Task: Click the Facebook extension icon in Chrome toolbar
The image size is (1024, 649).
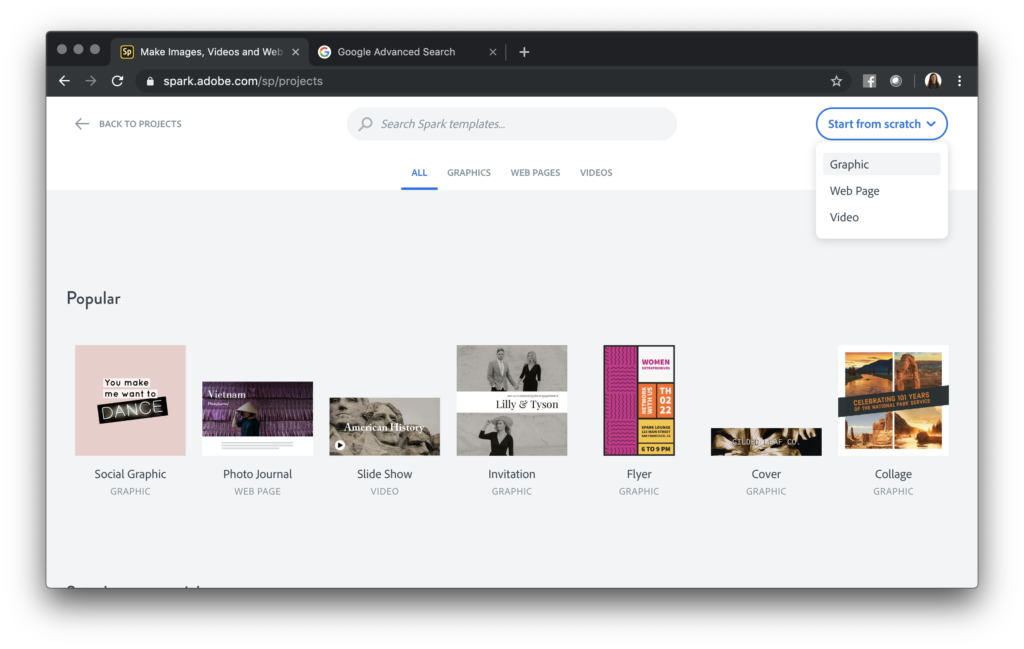Action: click(x=869, y=81)
